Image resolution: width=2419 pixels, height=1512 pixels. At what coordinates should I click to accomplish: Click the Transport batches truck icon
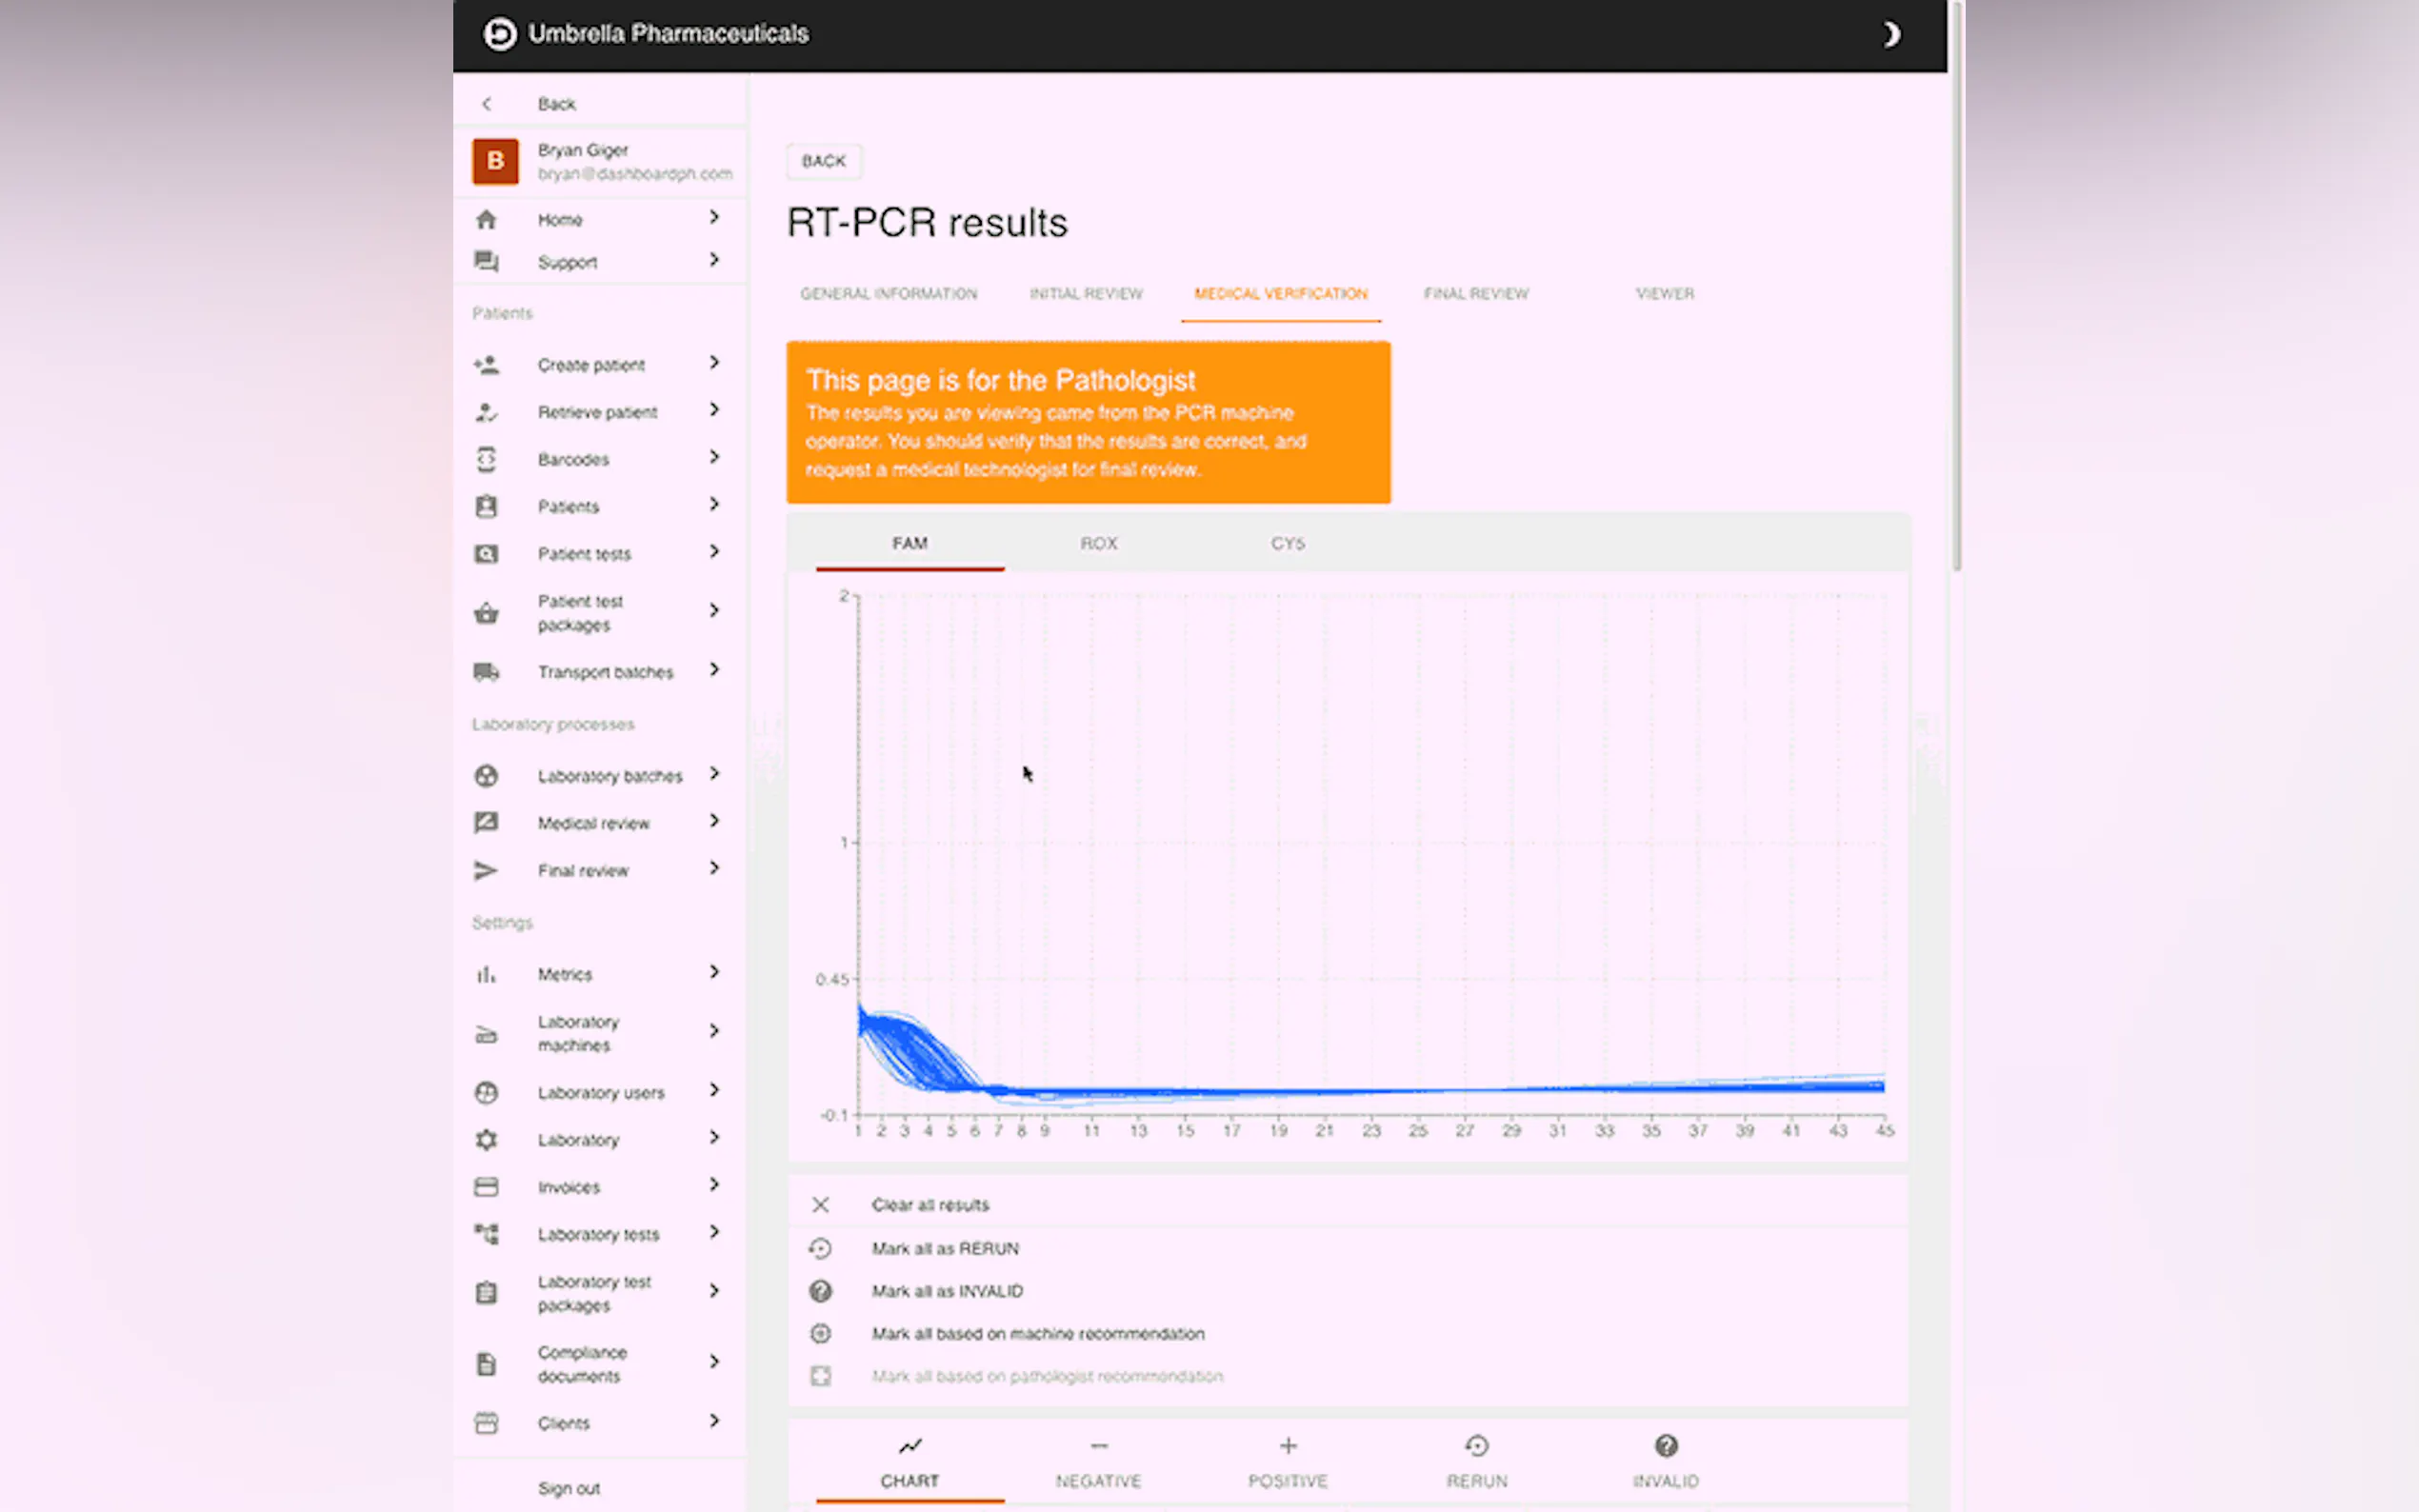(486, 672)
